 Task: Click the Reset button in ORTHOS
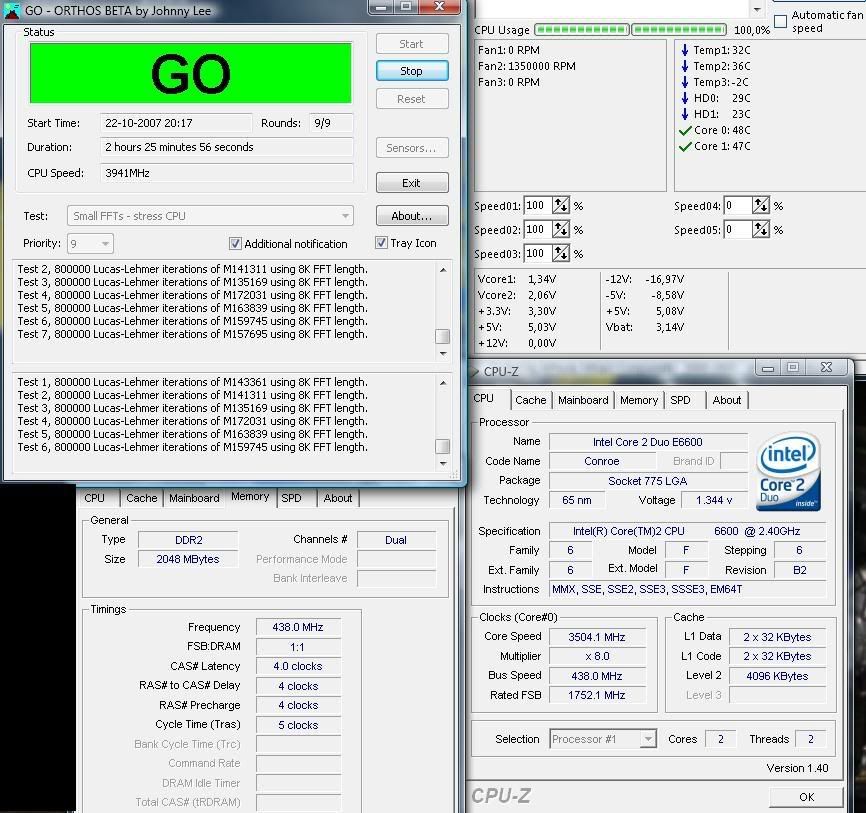point(411,99)
